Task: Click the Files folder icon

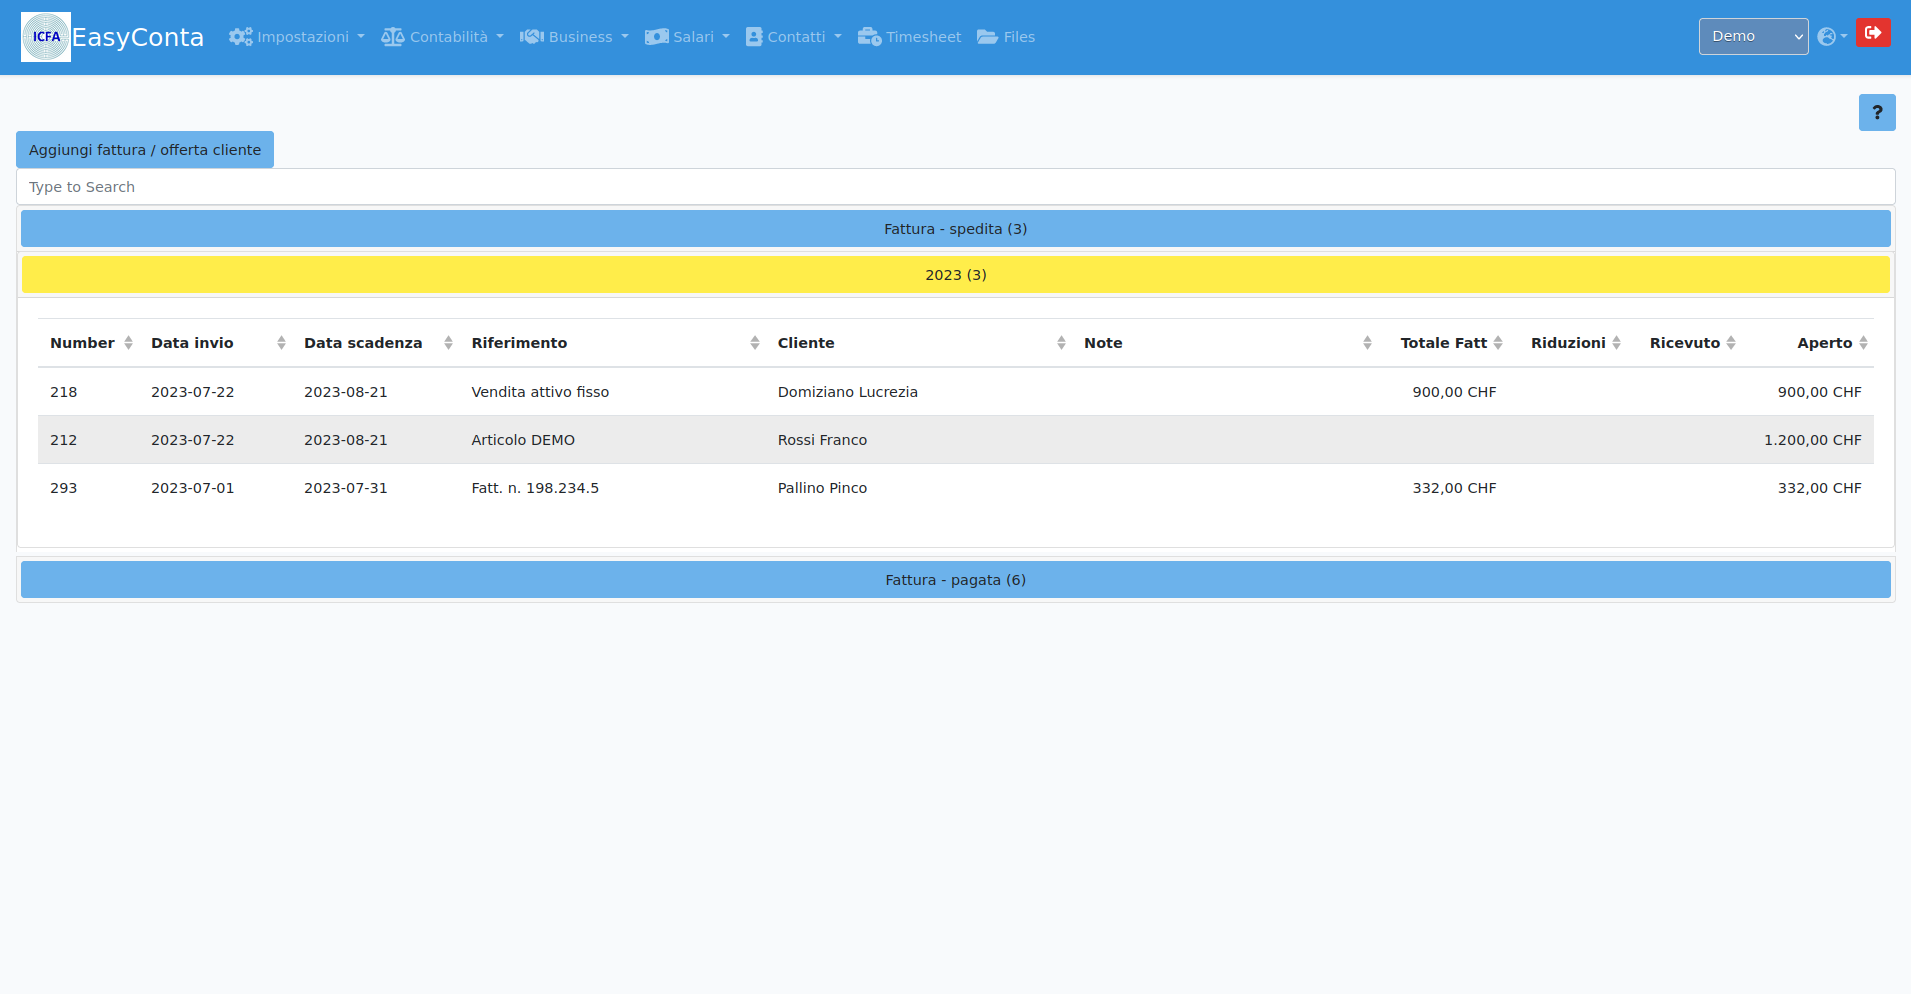Action: [x=987, y=37]
